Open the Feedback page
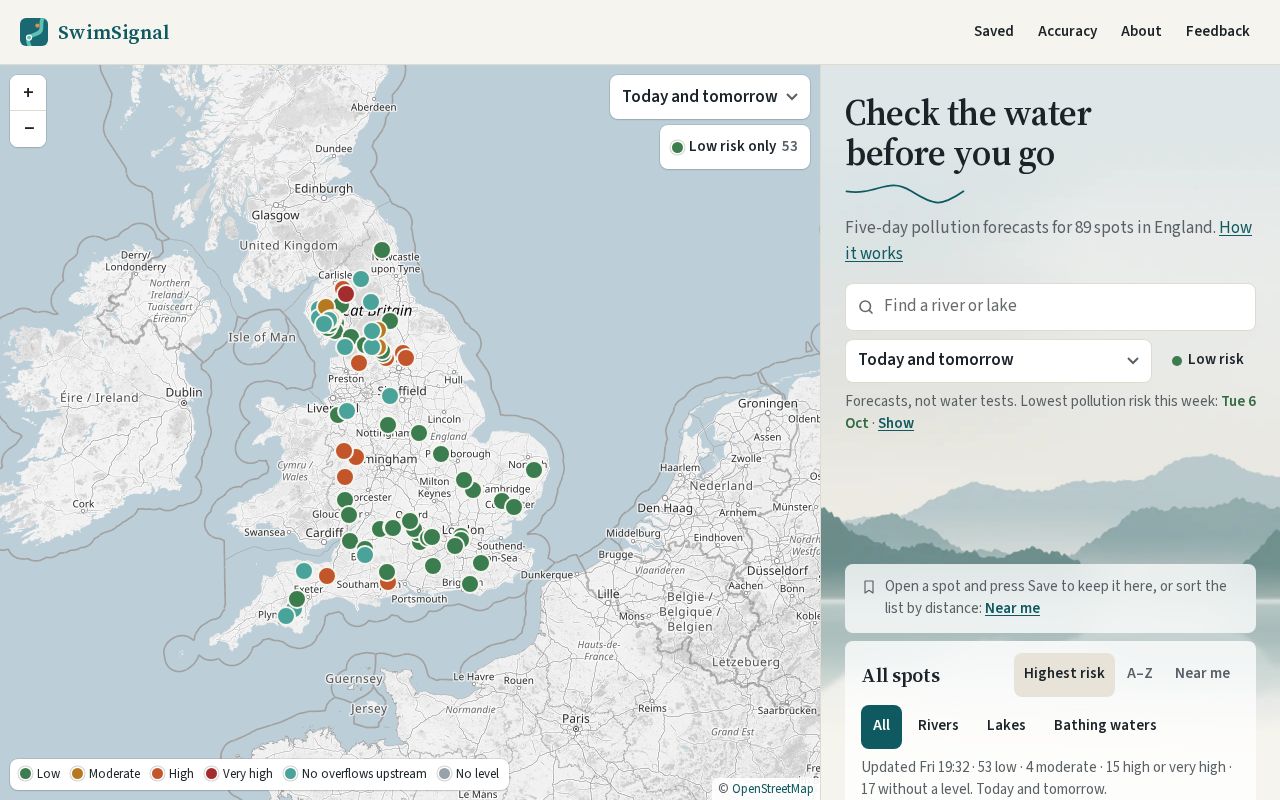 [1218, 32]
